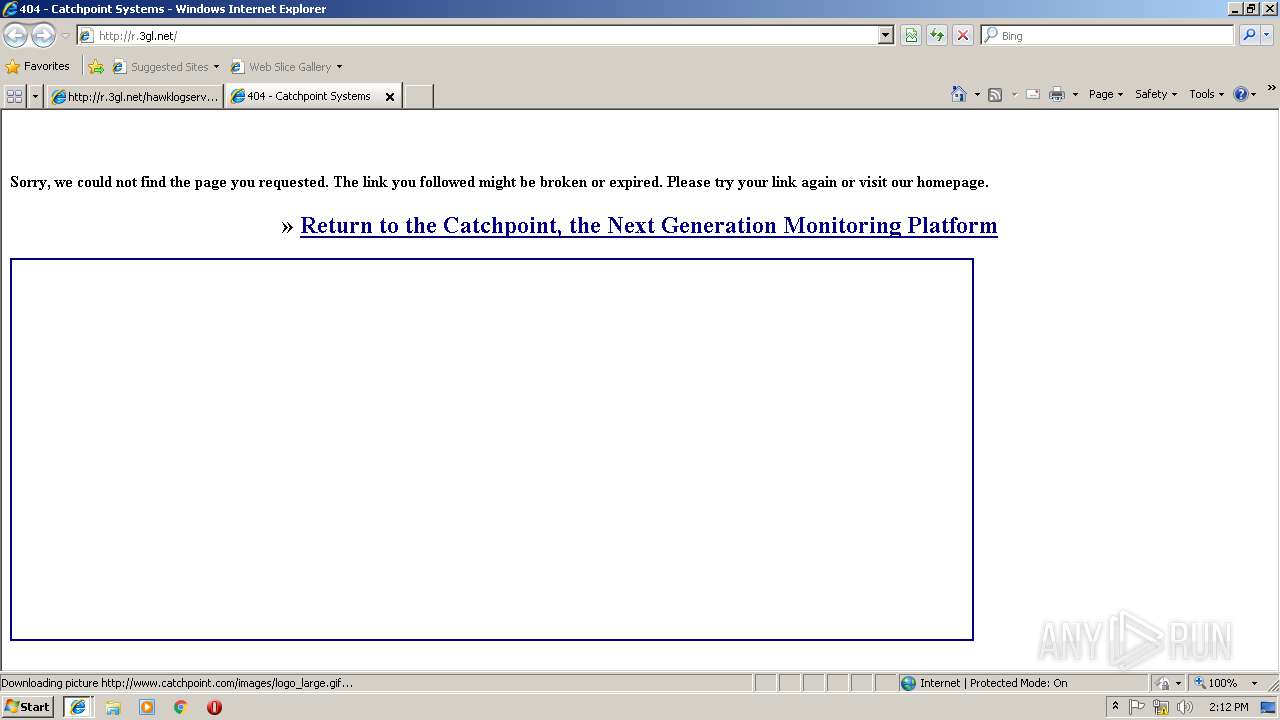Open the Web Slice Gallery item
This screenshot has height=720, width=1280.
(x=286, y=67)
